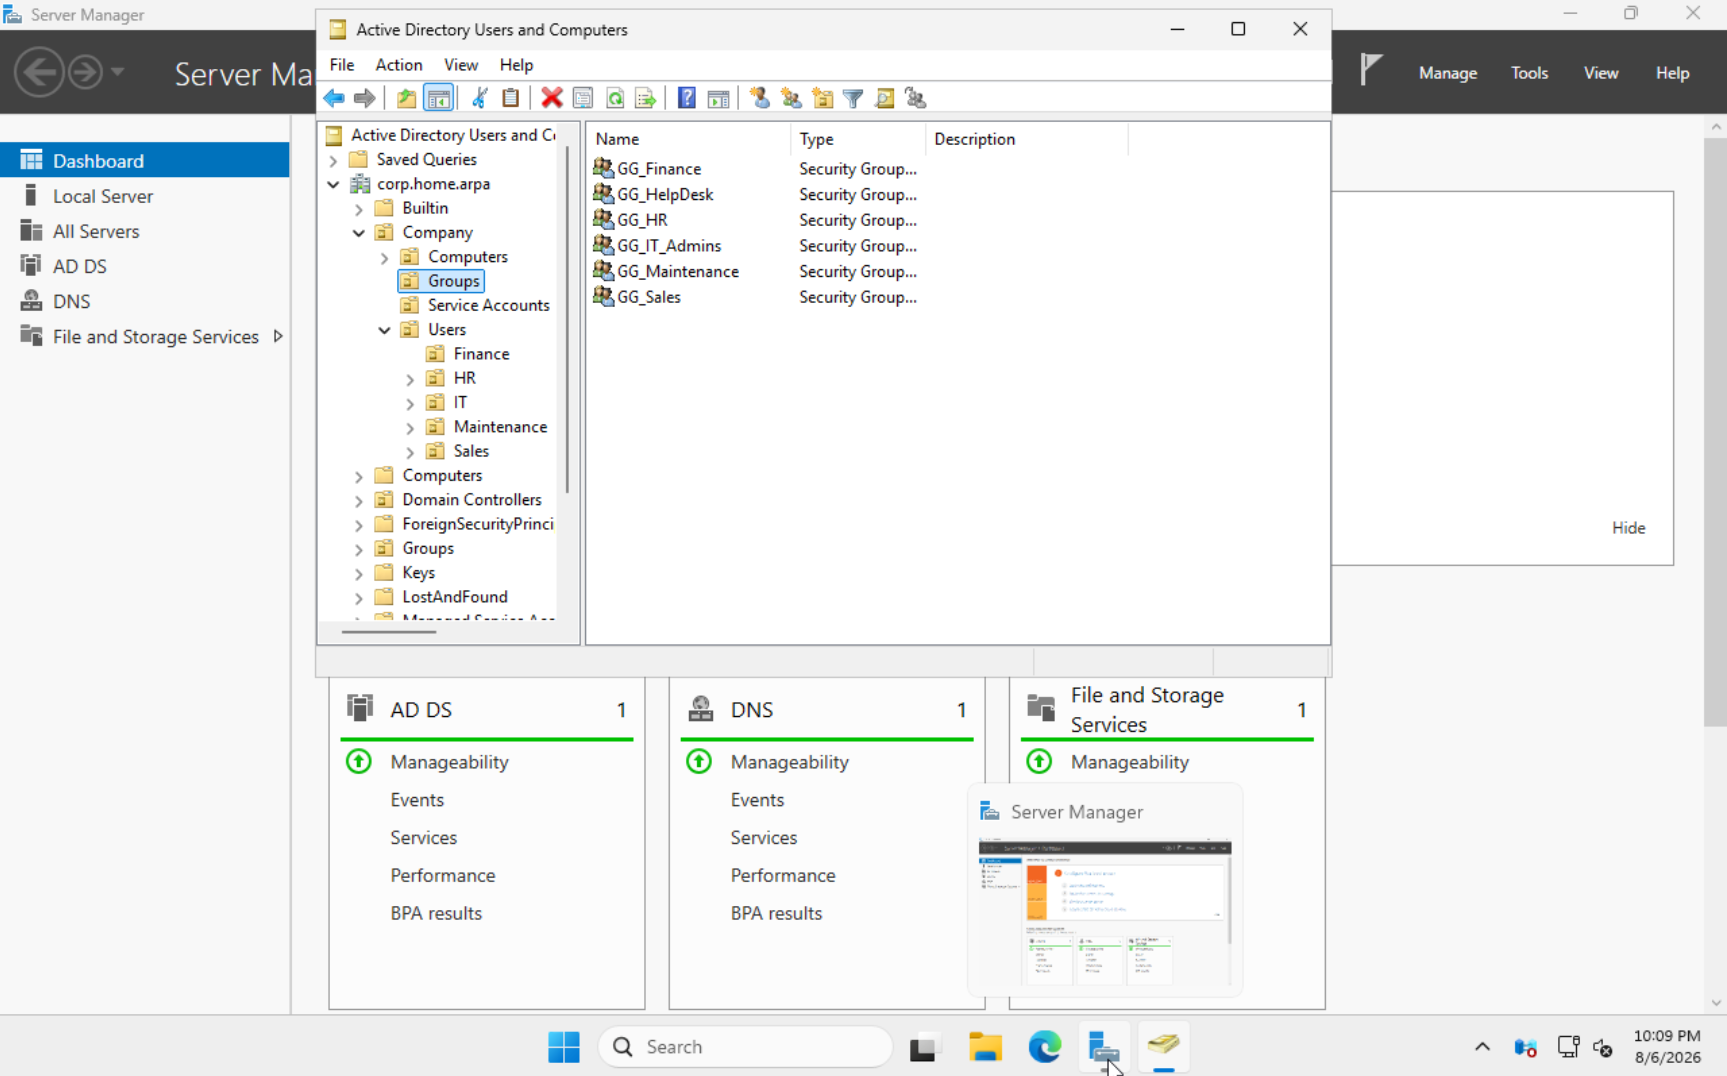The height and width of the screenshot is (1076, 1727).
Task: Click the Paste clipboard icon
Action: point(511,98)
